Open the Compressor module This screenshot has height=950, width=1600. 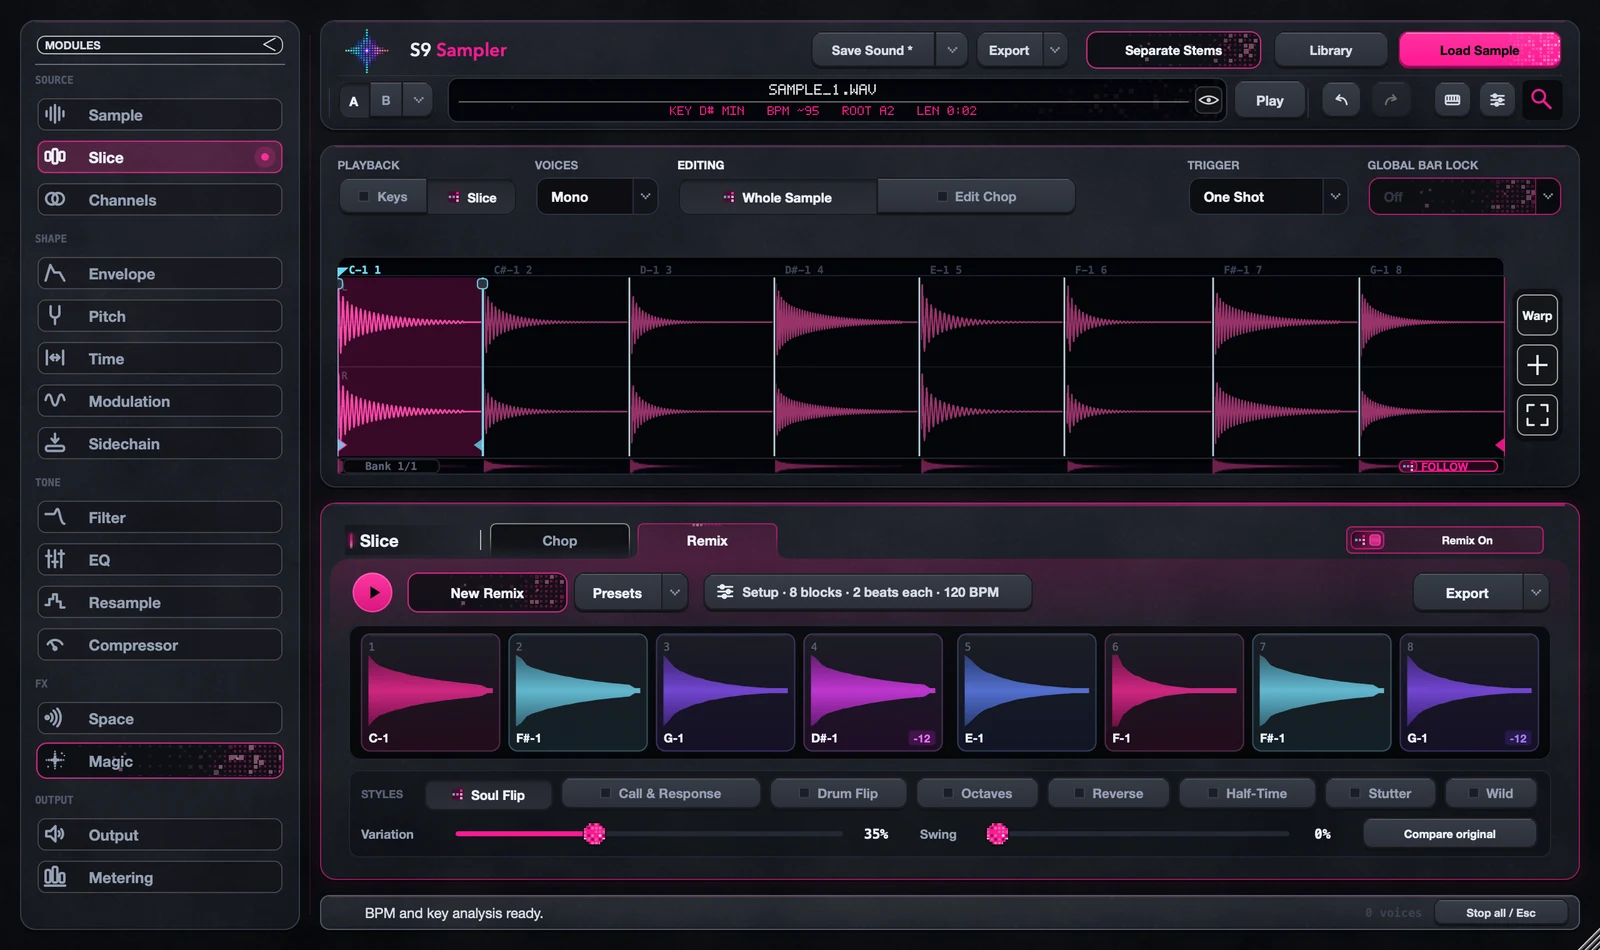160,645
